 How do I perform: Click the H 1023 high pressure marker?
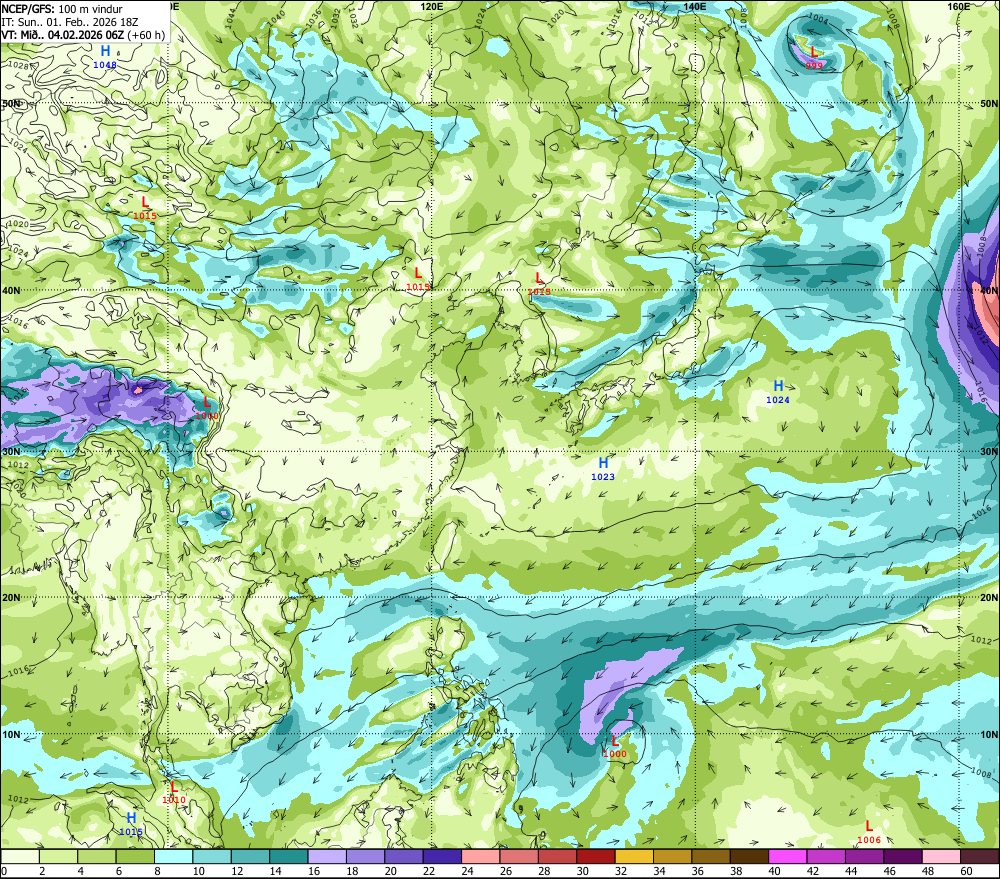pyautogui.click(x=603, y=468)
